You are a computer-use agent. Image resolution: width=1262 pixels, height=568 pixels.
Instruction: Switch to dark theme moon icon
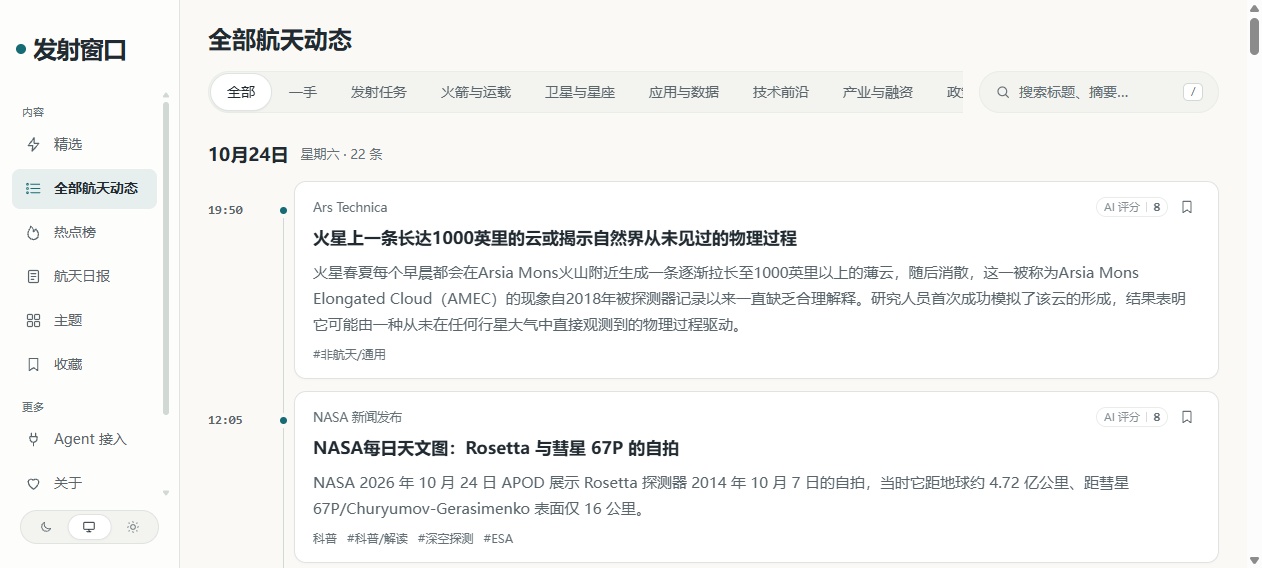tap(46, 527)
